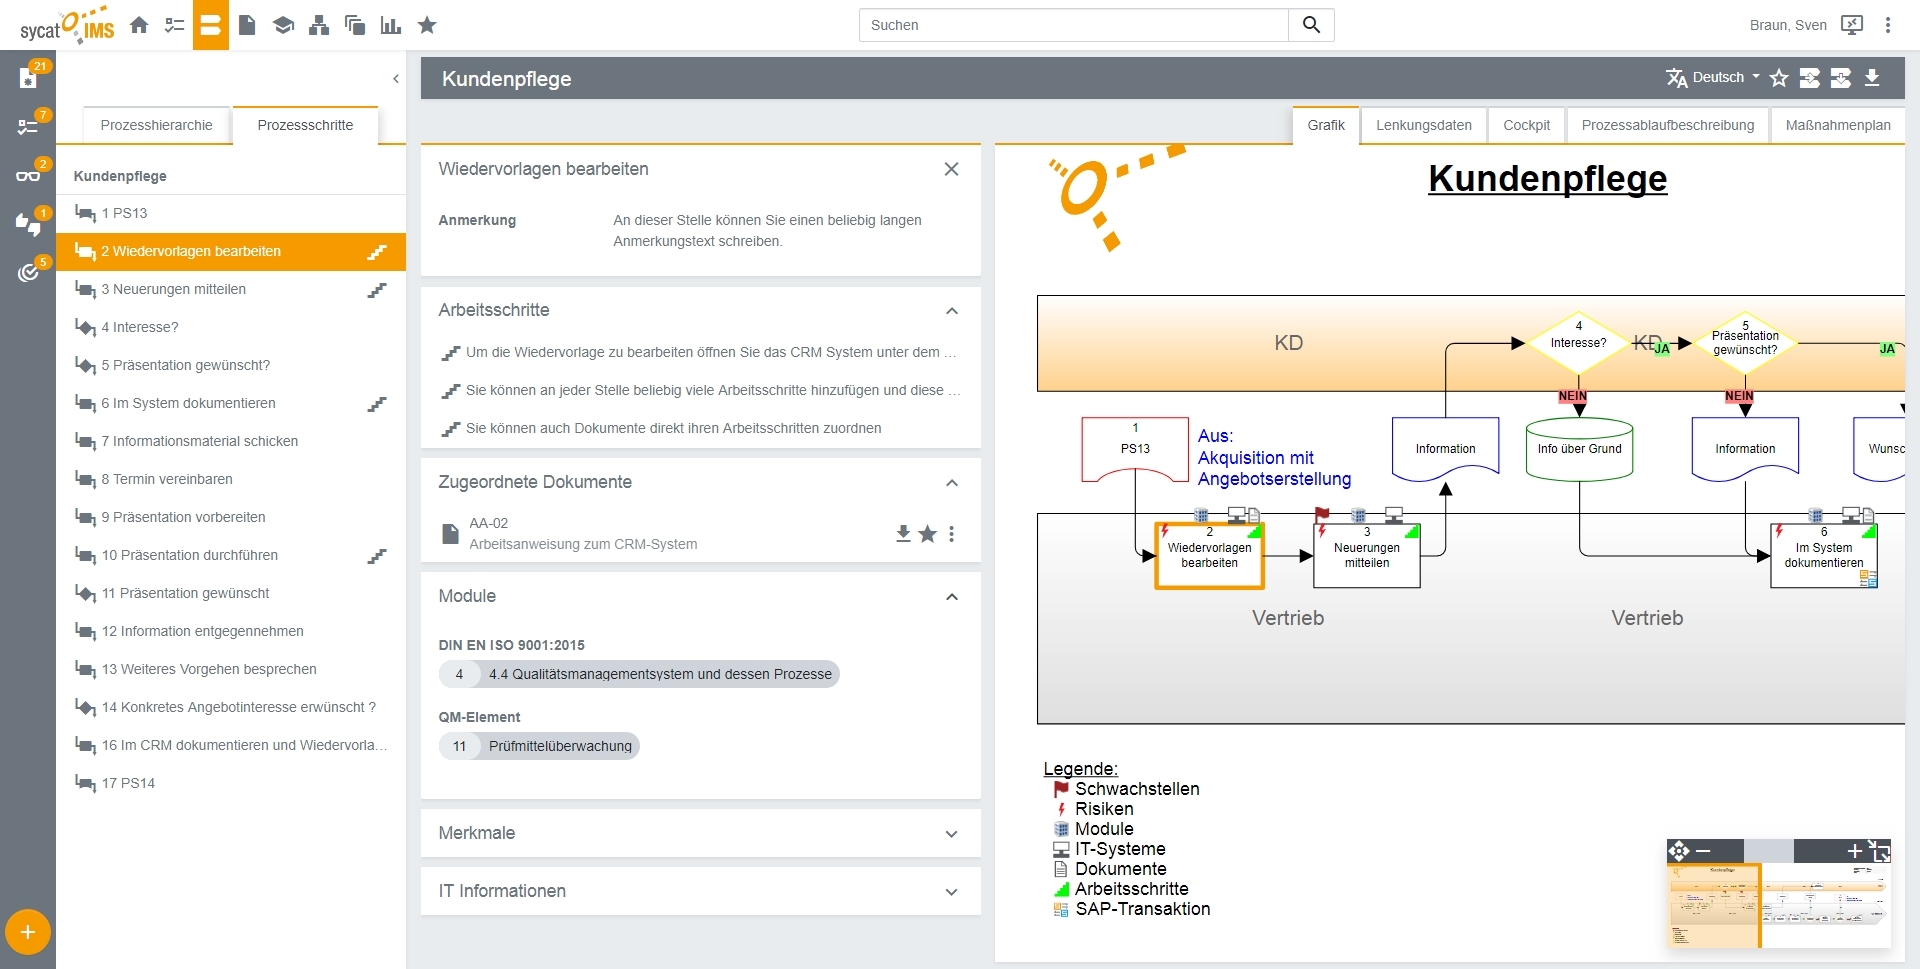This screenshot has width=1920, height=969.
Task: Select the Prozessschritte tab
Action: pyautogui.click(x=305, y=125)
